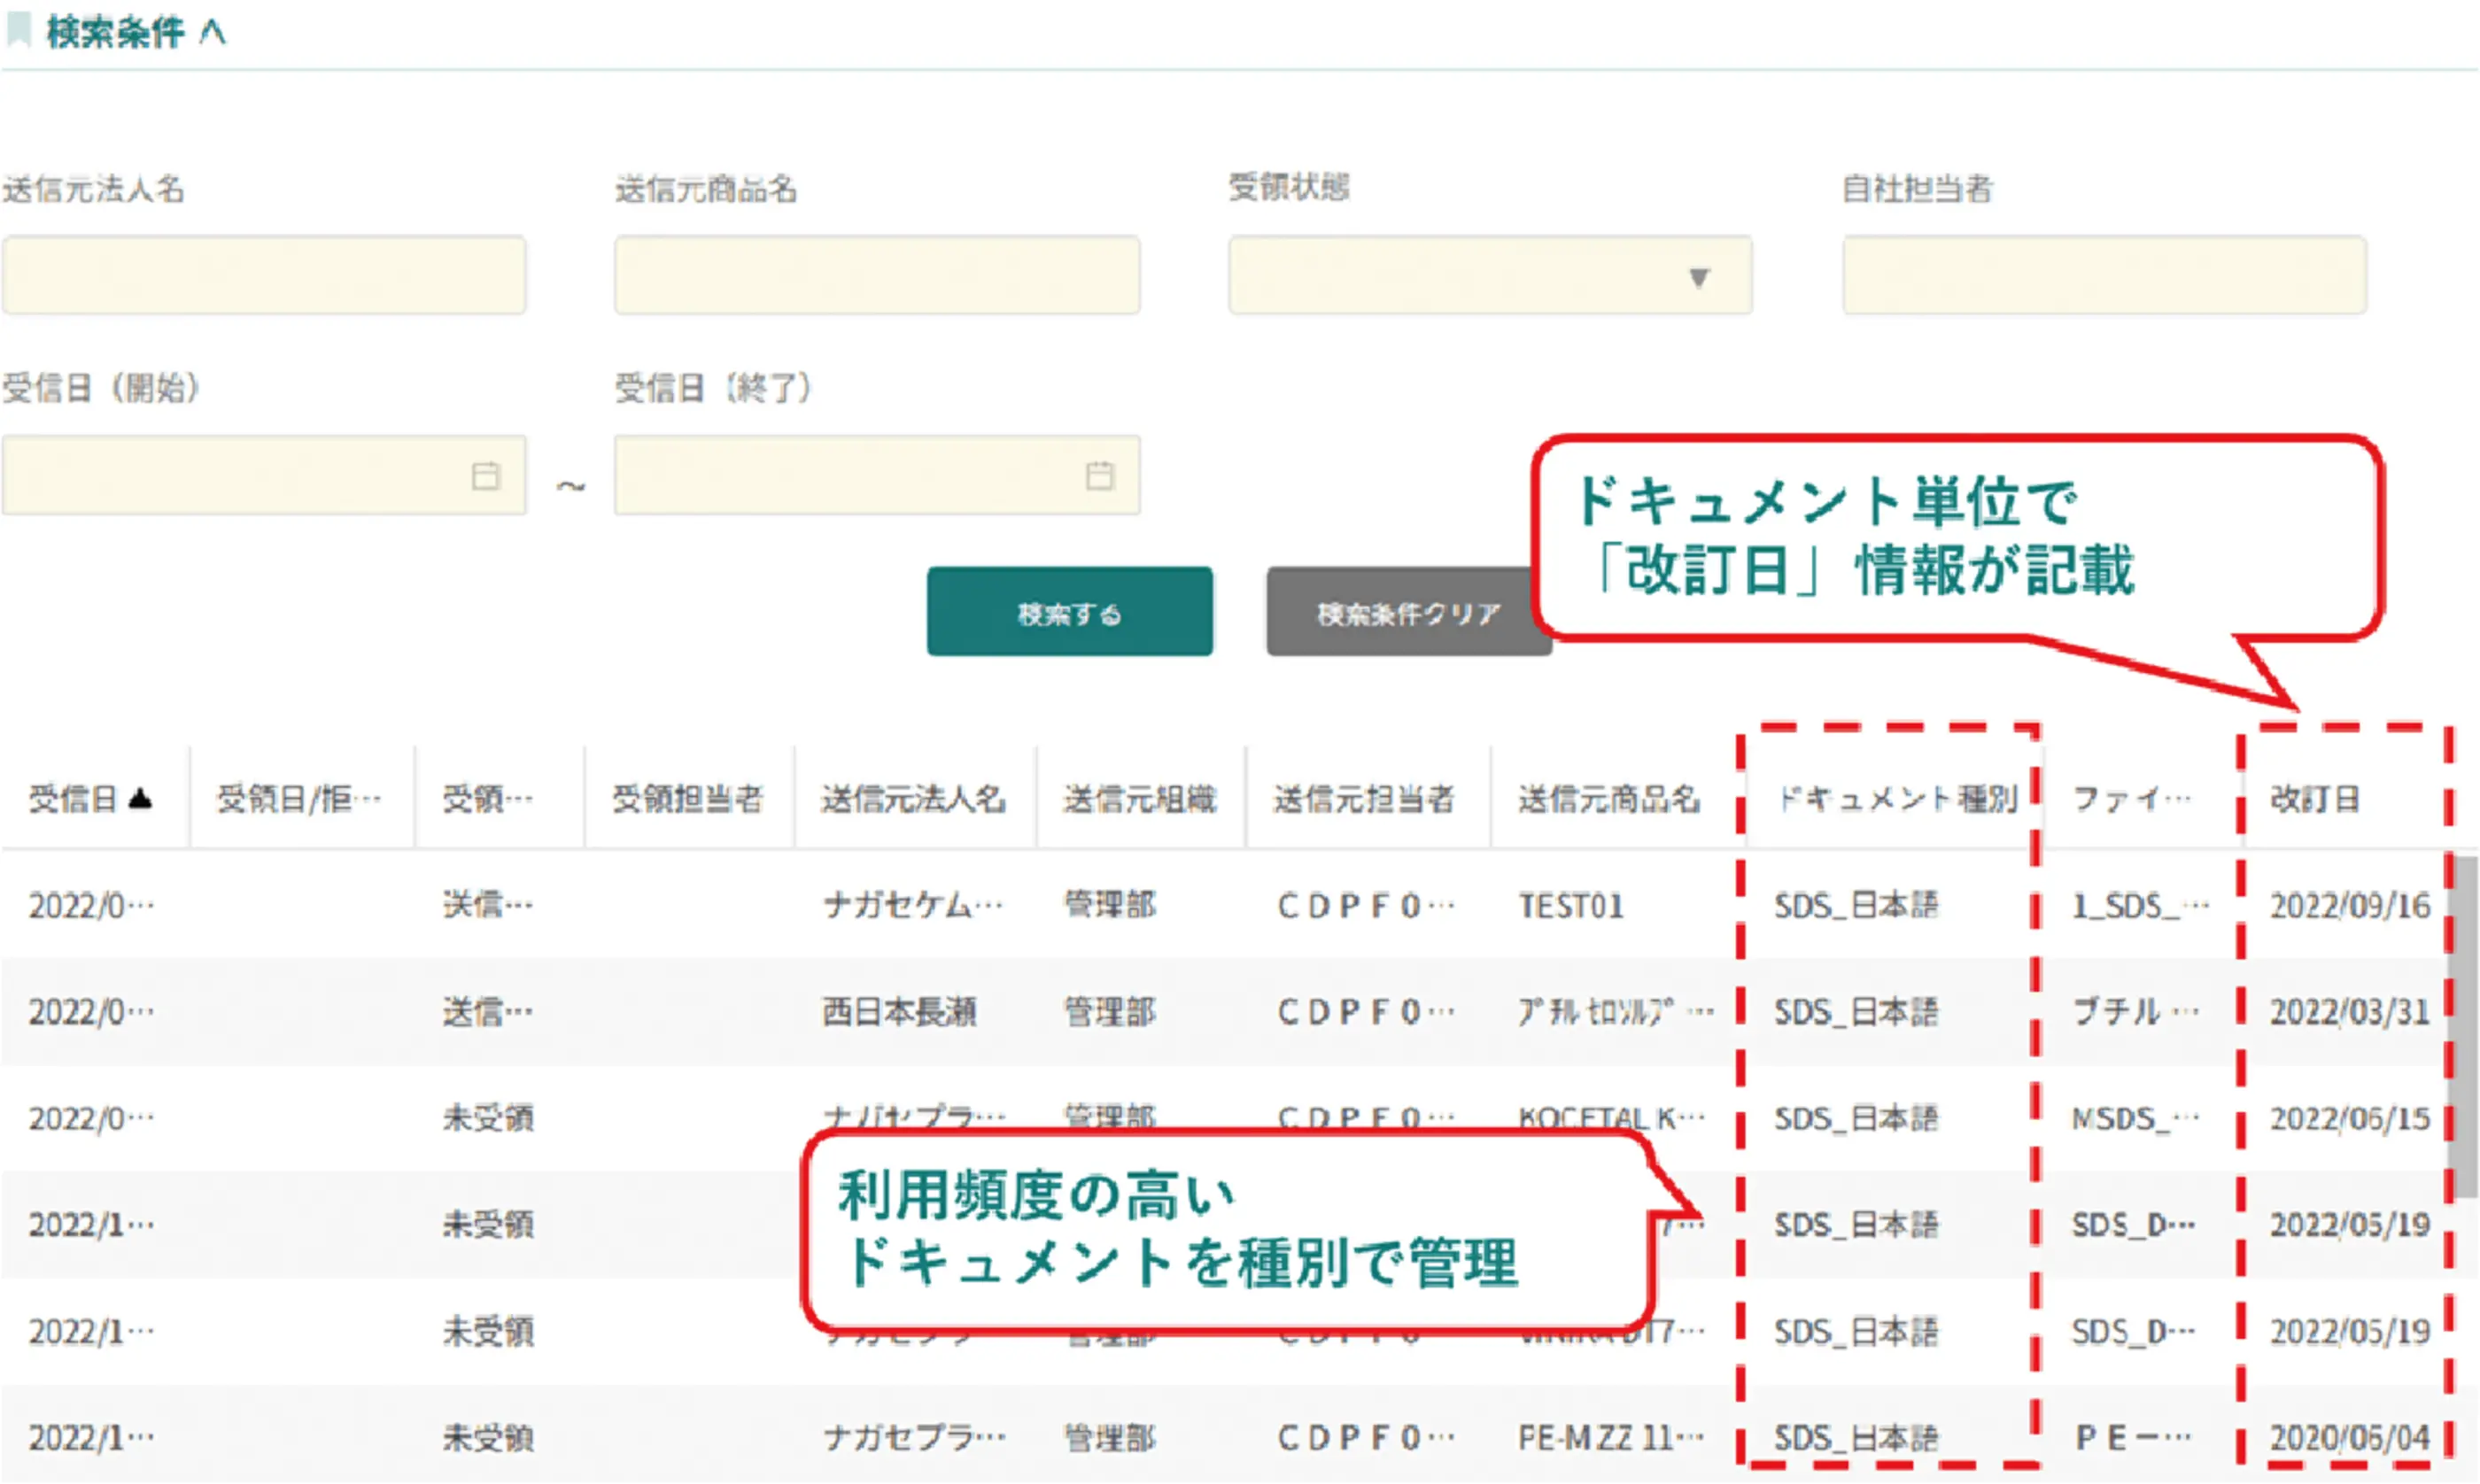Focus the 送信元法人名 input field

tap(263, 276)
